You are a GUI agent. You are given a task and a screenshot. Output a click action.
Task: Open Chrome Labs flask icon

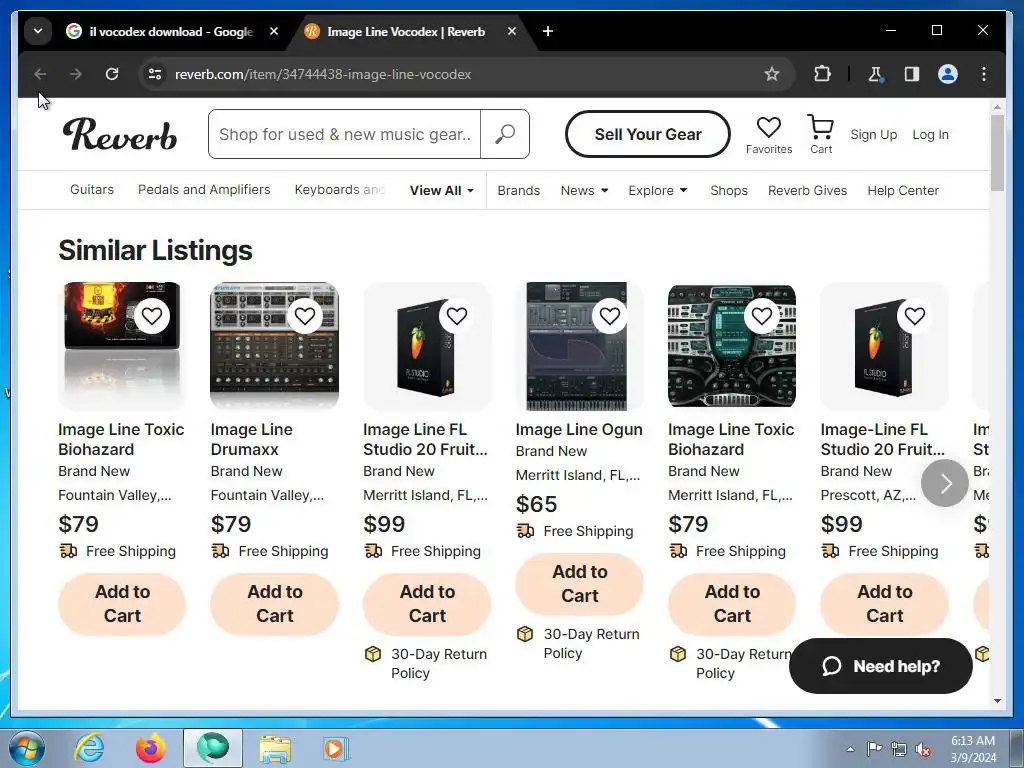pos(875,74)
